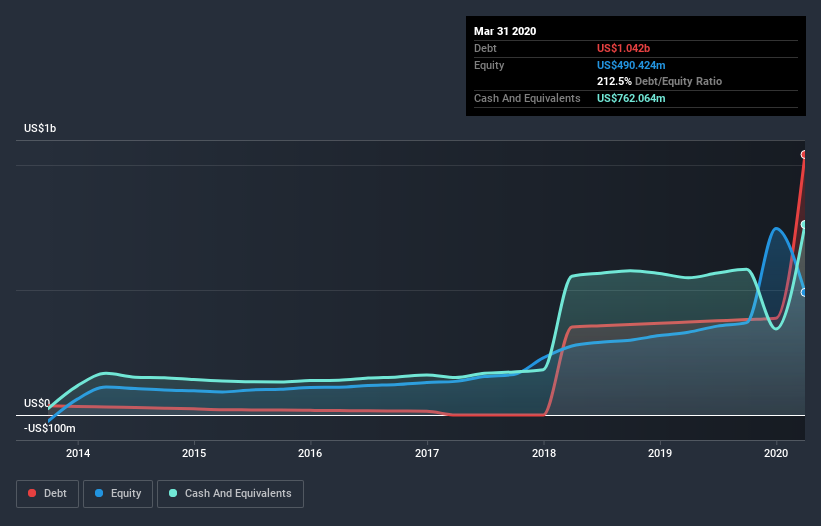Click the 2020 axis label

tap(776, 453)
